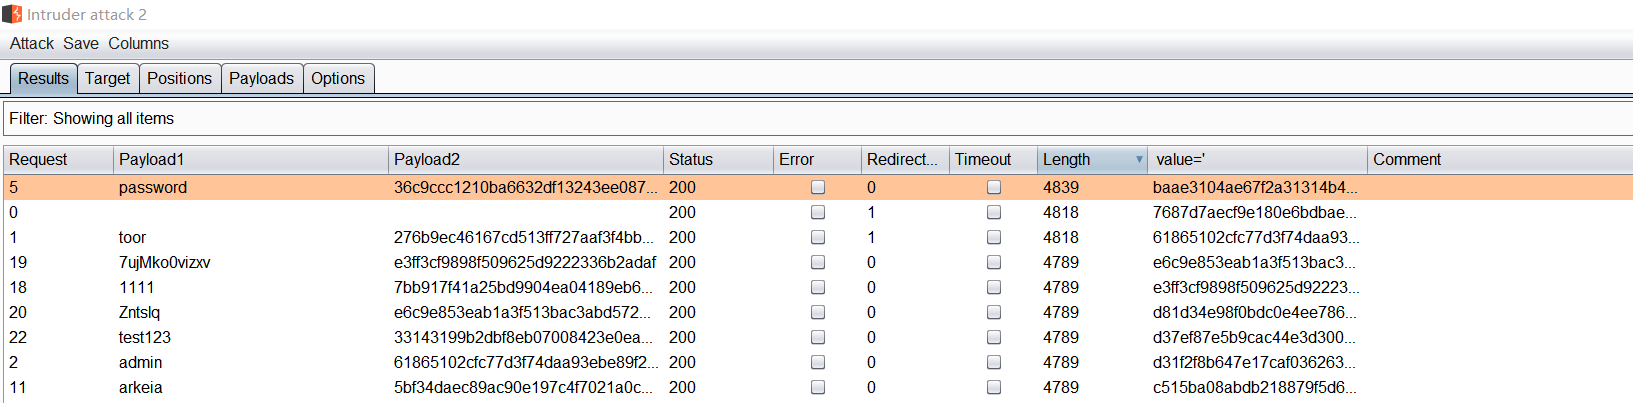Switch to the Options tab
1633x403 pixels.
pos(338,78)
